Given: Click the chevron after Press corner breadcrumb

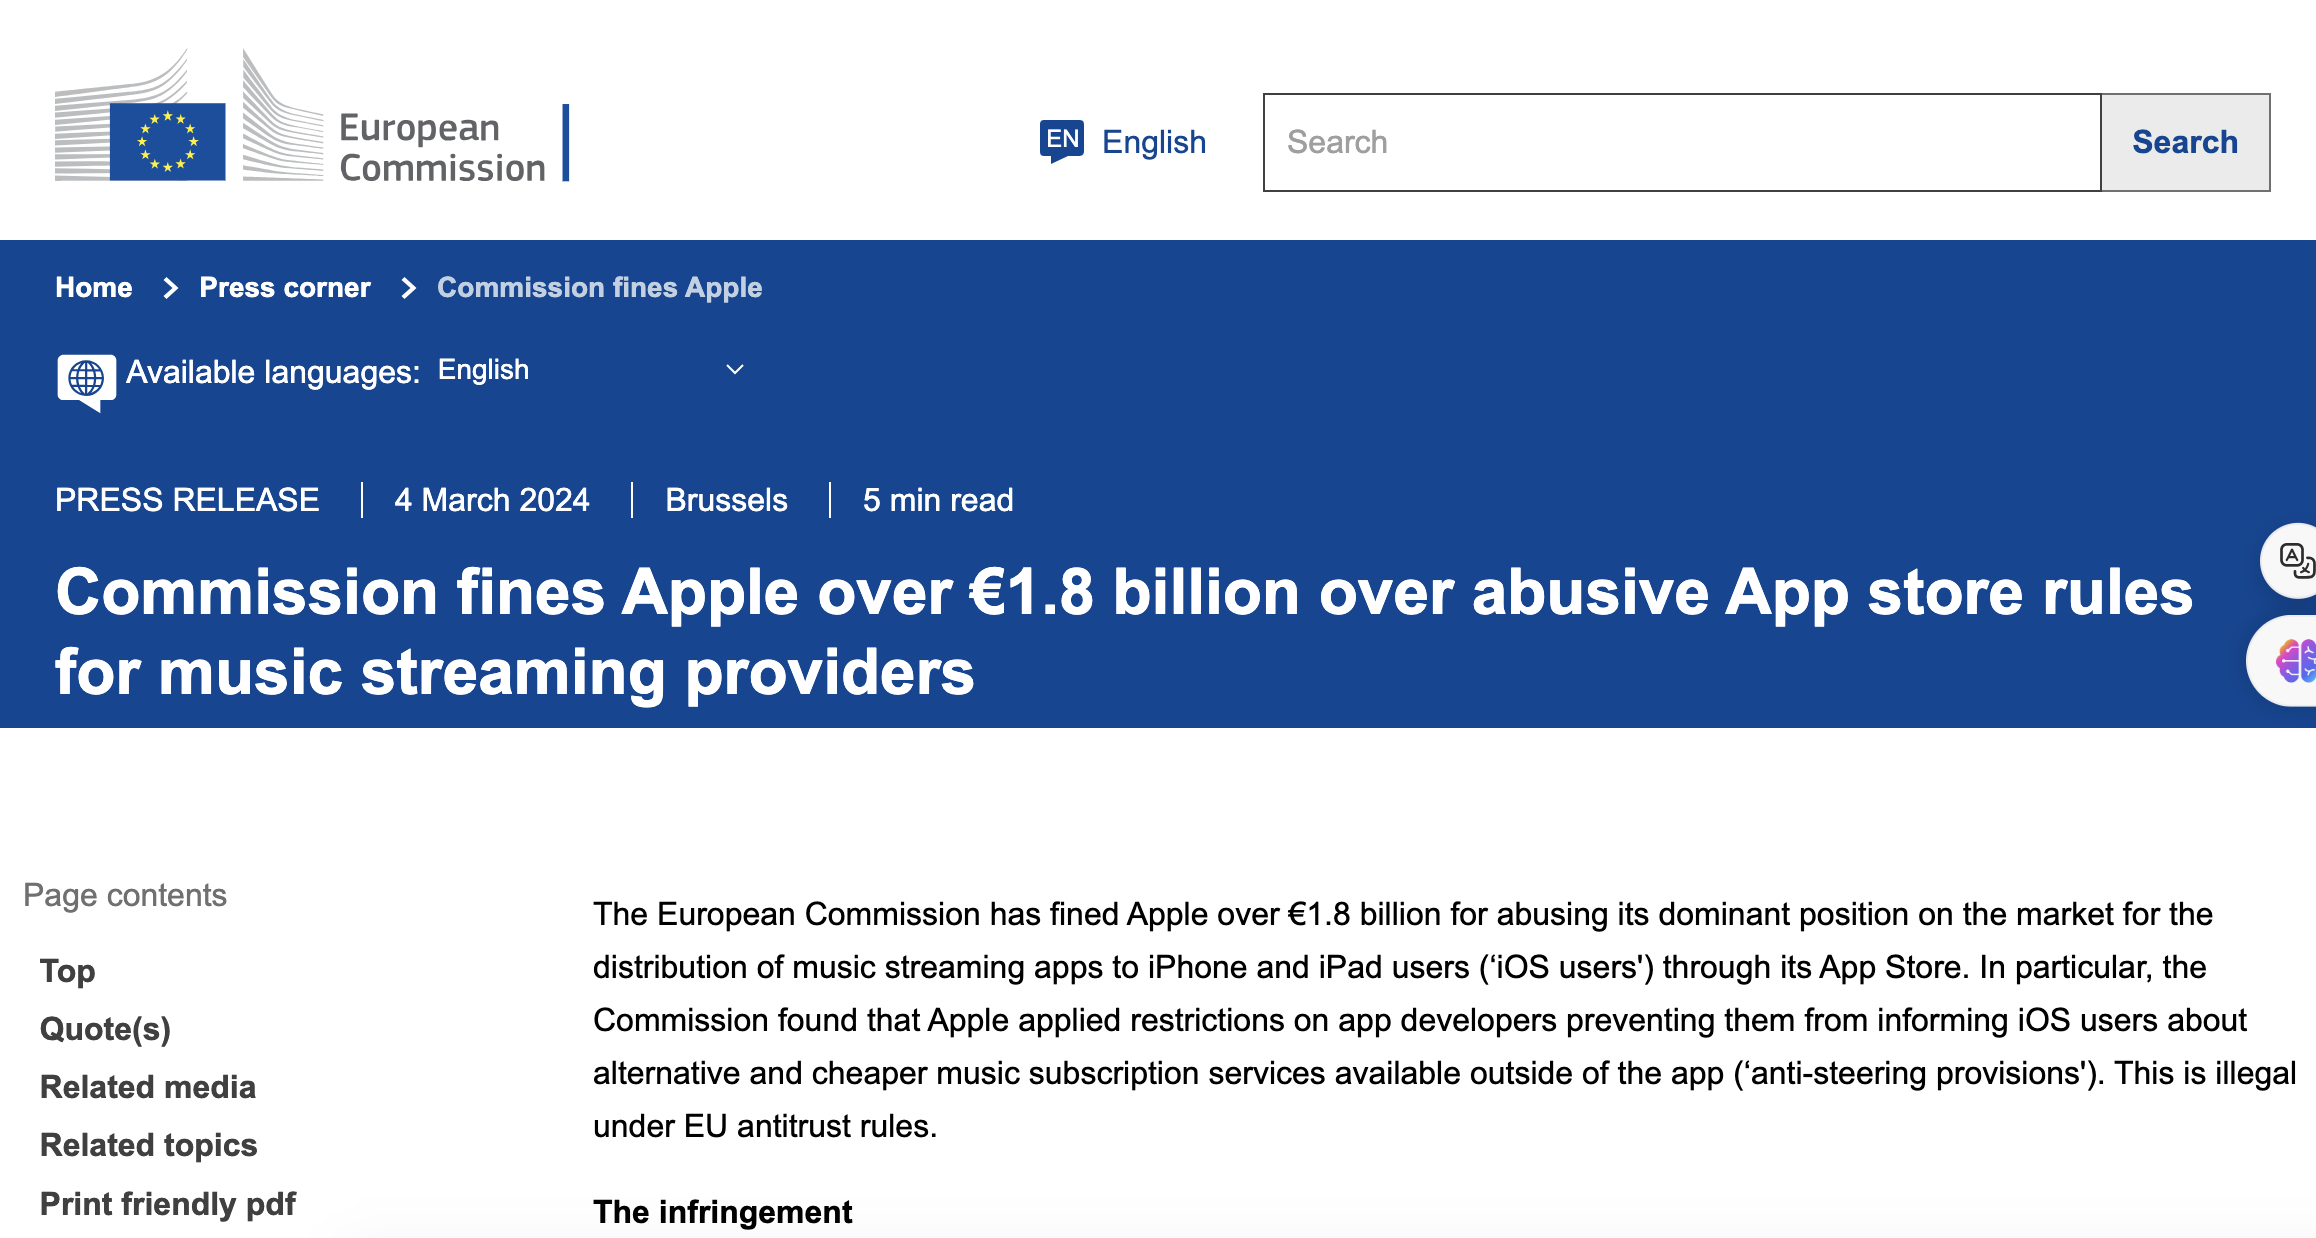Looking at the screenshot, I should point(408,288).
